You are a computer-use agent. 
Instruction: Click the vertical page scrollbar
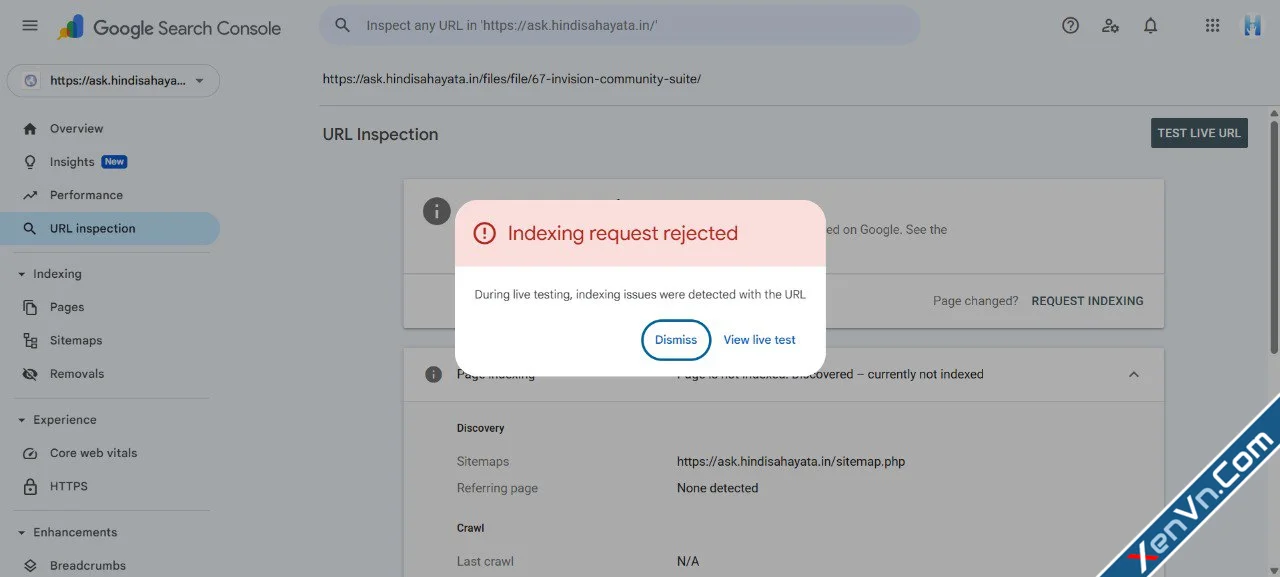1274,236
